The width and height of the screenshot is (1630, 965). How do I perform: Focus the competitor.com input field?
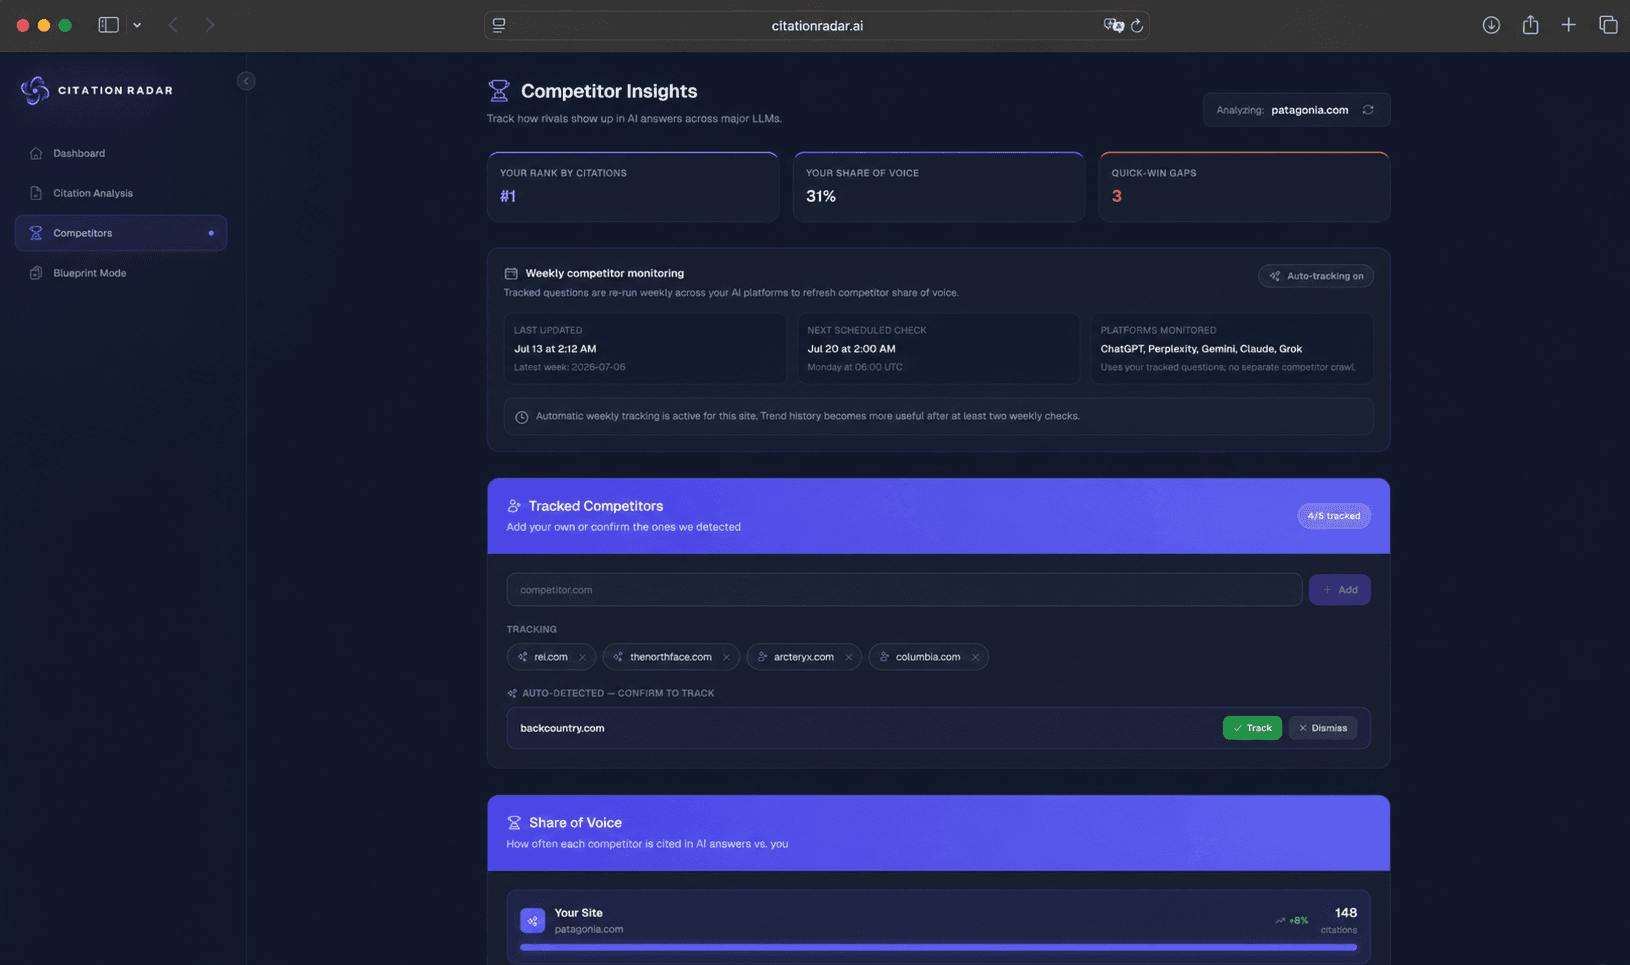tap(904, 590)
